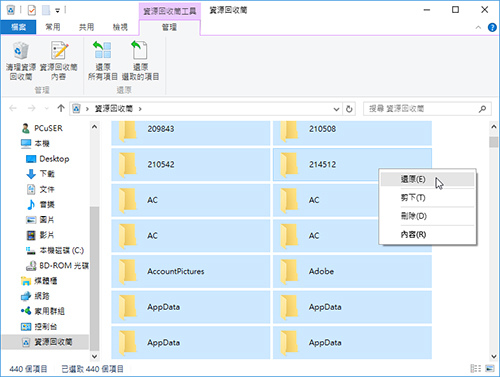Expand address bar history dropdown
Image resolution: width=500 pixels, height=377 pixels.
(337, 109)
